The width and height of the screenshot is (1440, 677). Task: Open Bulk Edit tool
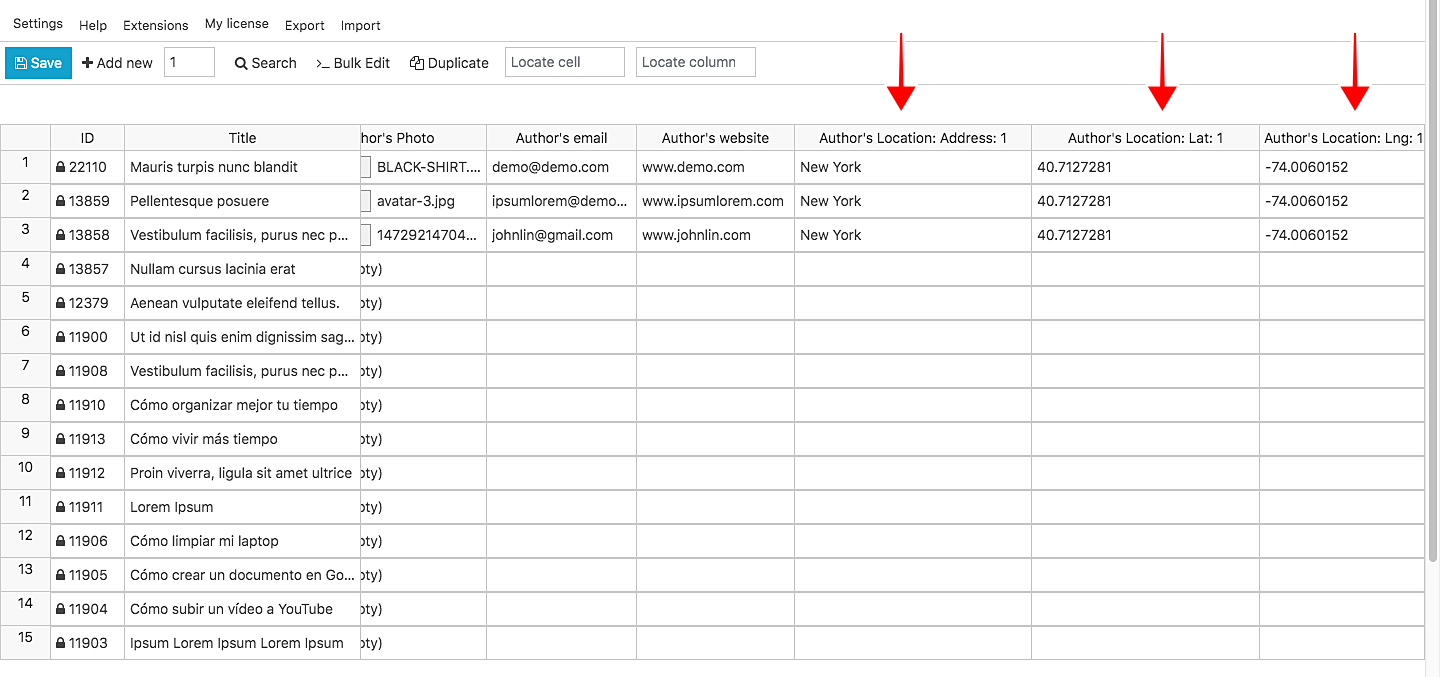[x=353, y=63]
